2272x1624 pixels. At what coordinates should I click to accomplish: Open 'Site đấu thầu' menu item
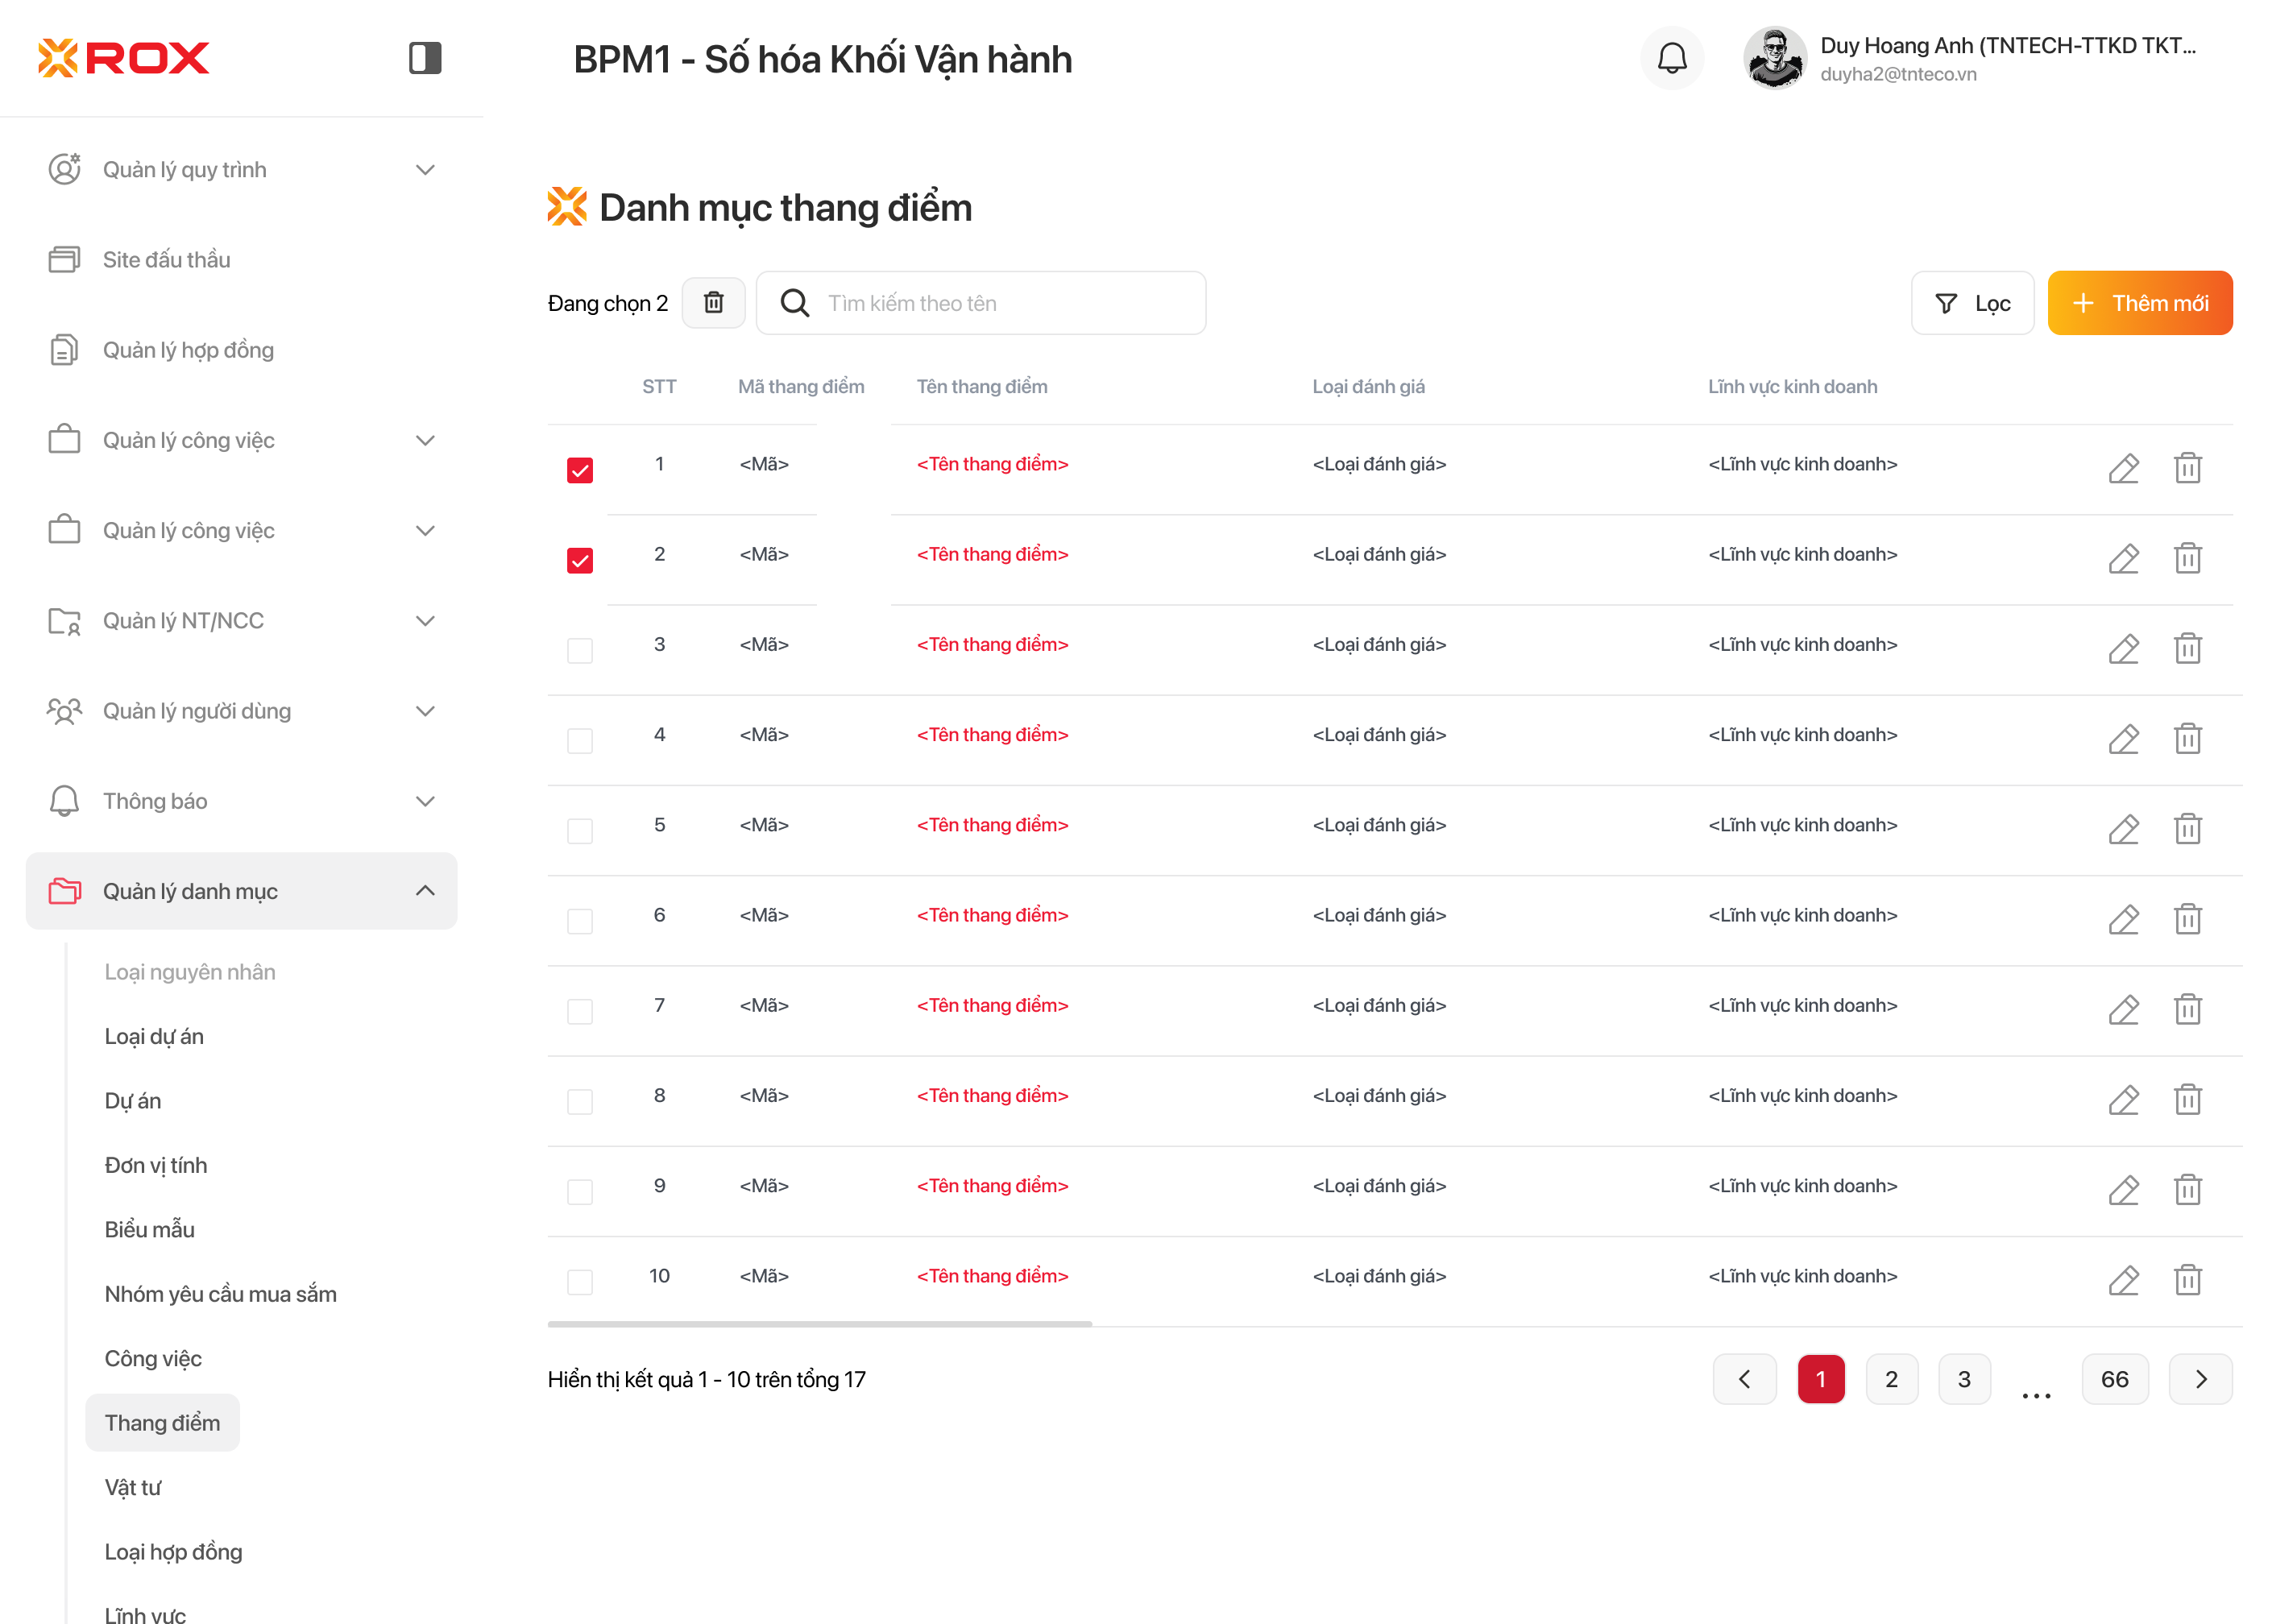pyautogui.click(x=167, y=260)
